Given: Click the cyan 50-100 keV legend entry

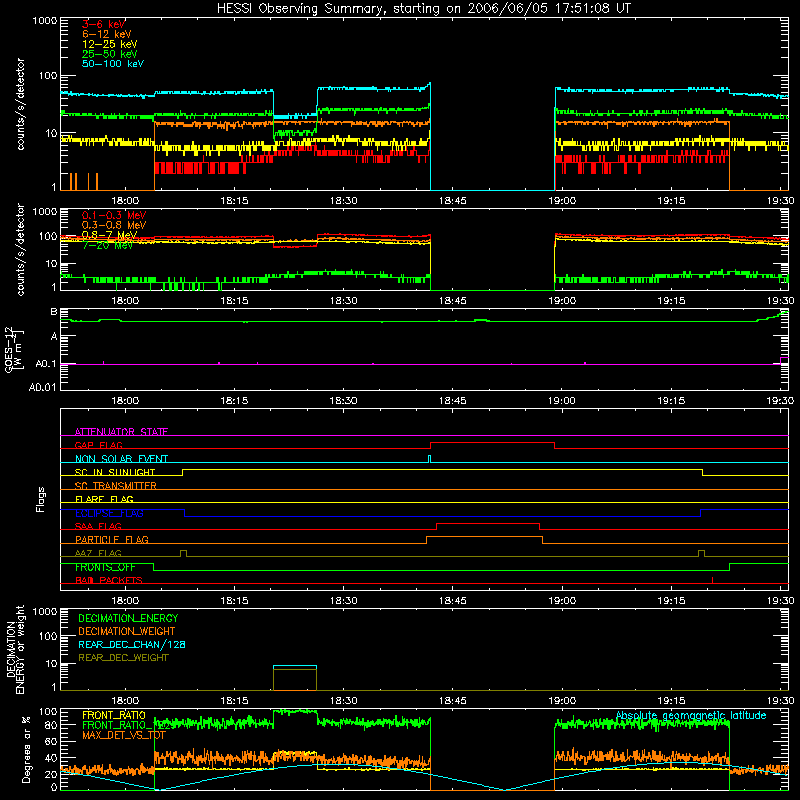Looking at the screenshot, I should pos(113,64).
